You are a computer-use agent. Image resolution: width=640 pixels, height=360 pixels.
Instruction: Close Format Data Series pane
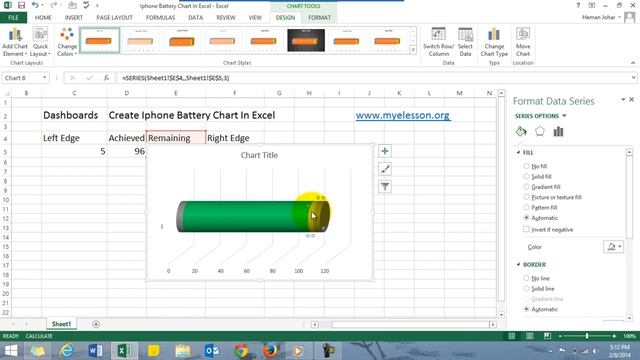click(631, 99)
